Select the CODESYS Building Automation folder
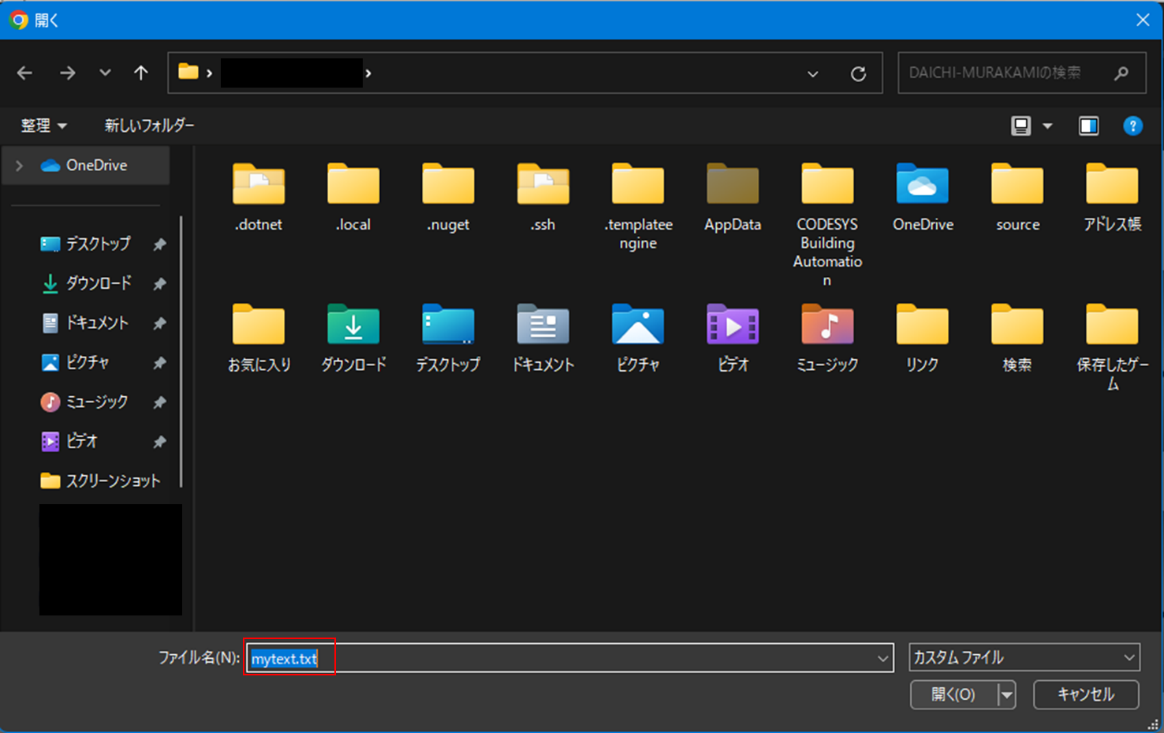The height and width of the screenshot is (733, 1164). click(827, 225)
